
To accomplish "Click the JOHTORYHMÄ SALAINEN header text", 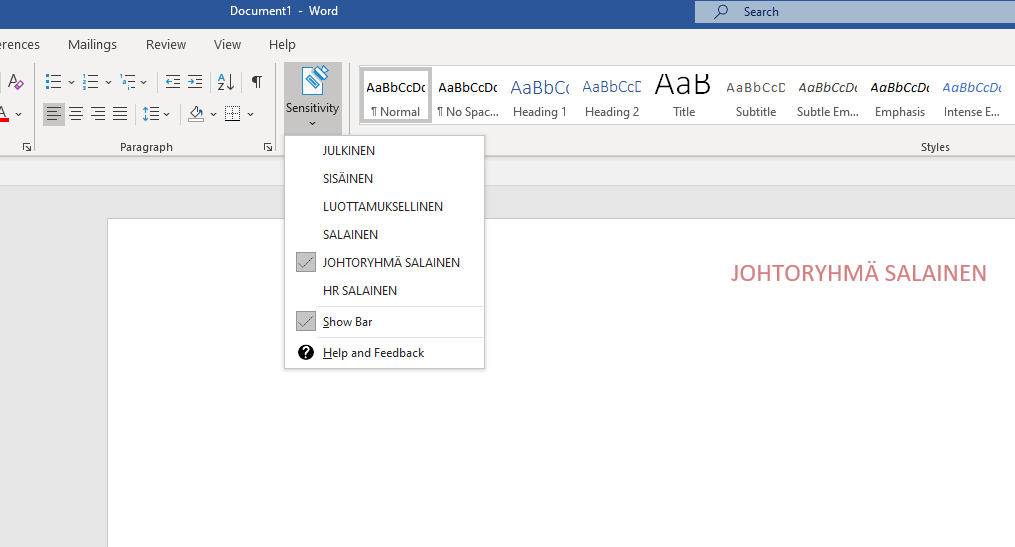I will 858,273.
